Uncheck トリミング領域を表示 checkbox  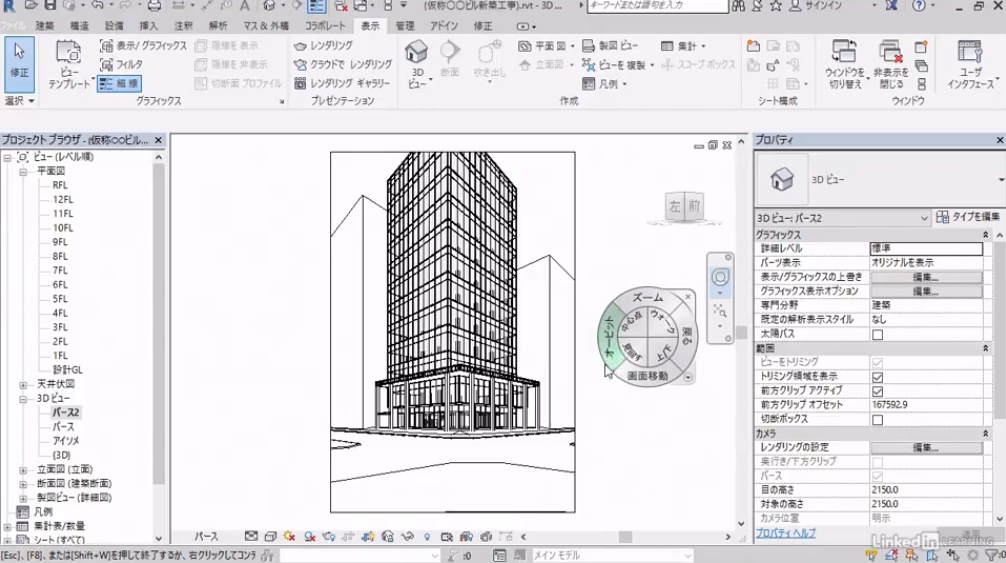(x=877, y=377)
